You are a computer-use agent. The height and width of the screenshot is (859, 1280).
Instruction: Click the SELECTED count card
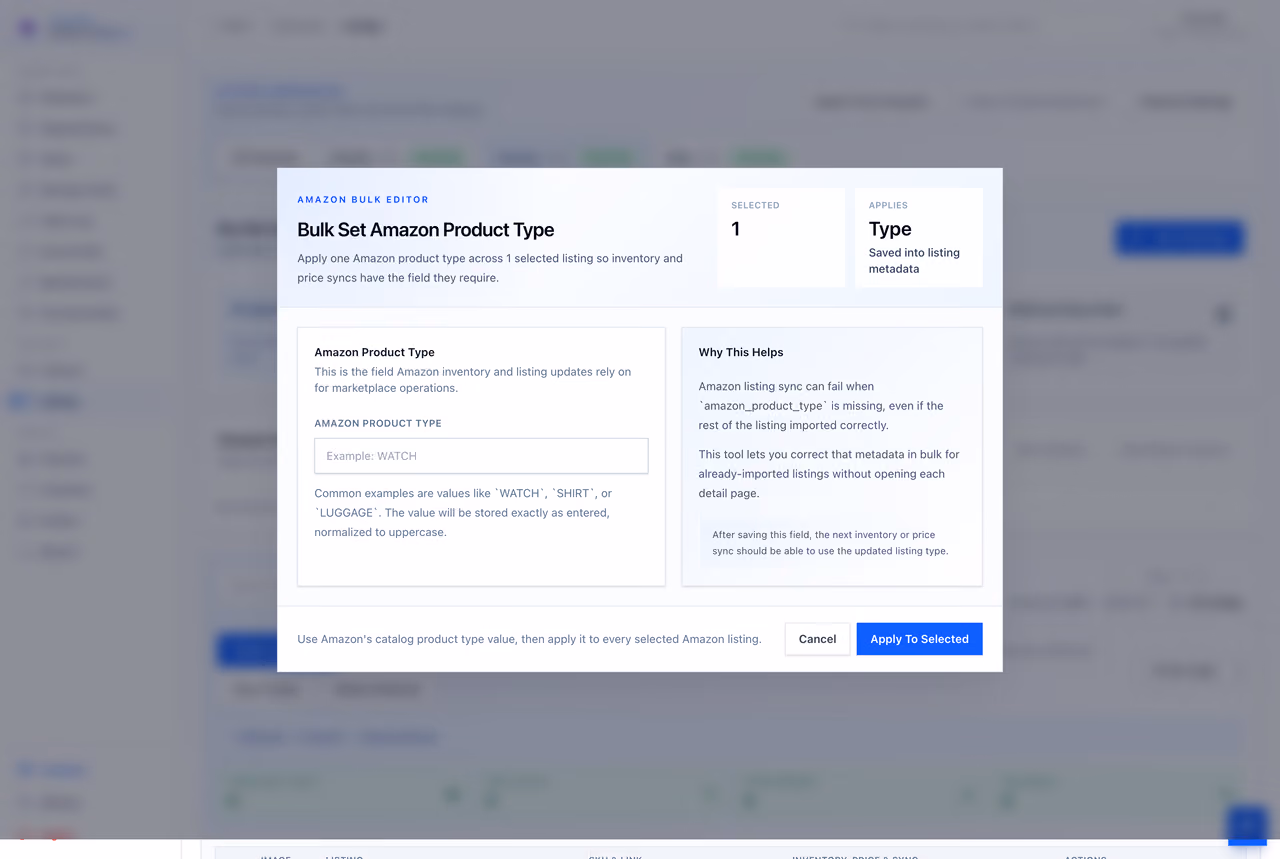[781, 238]
